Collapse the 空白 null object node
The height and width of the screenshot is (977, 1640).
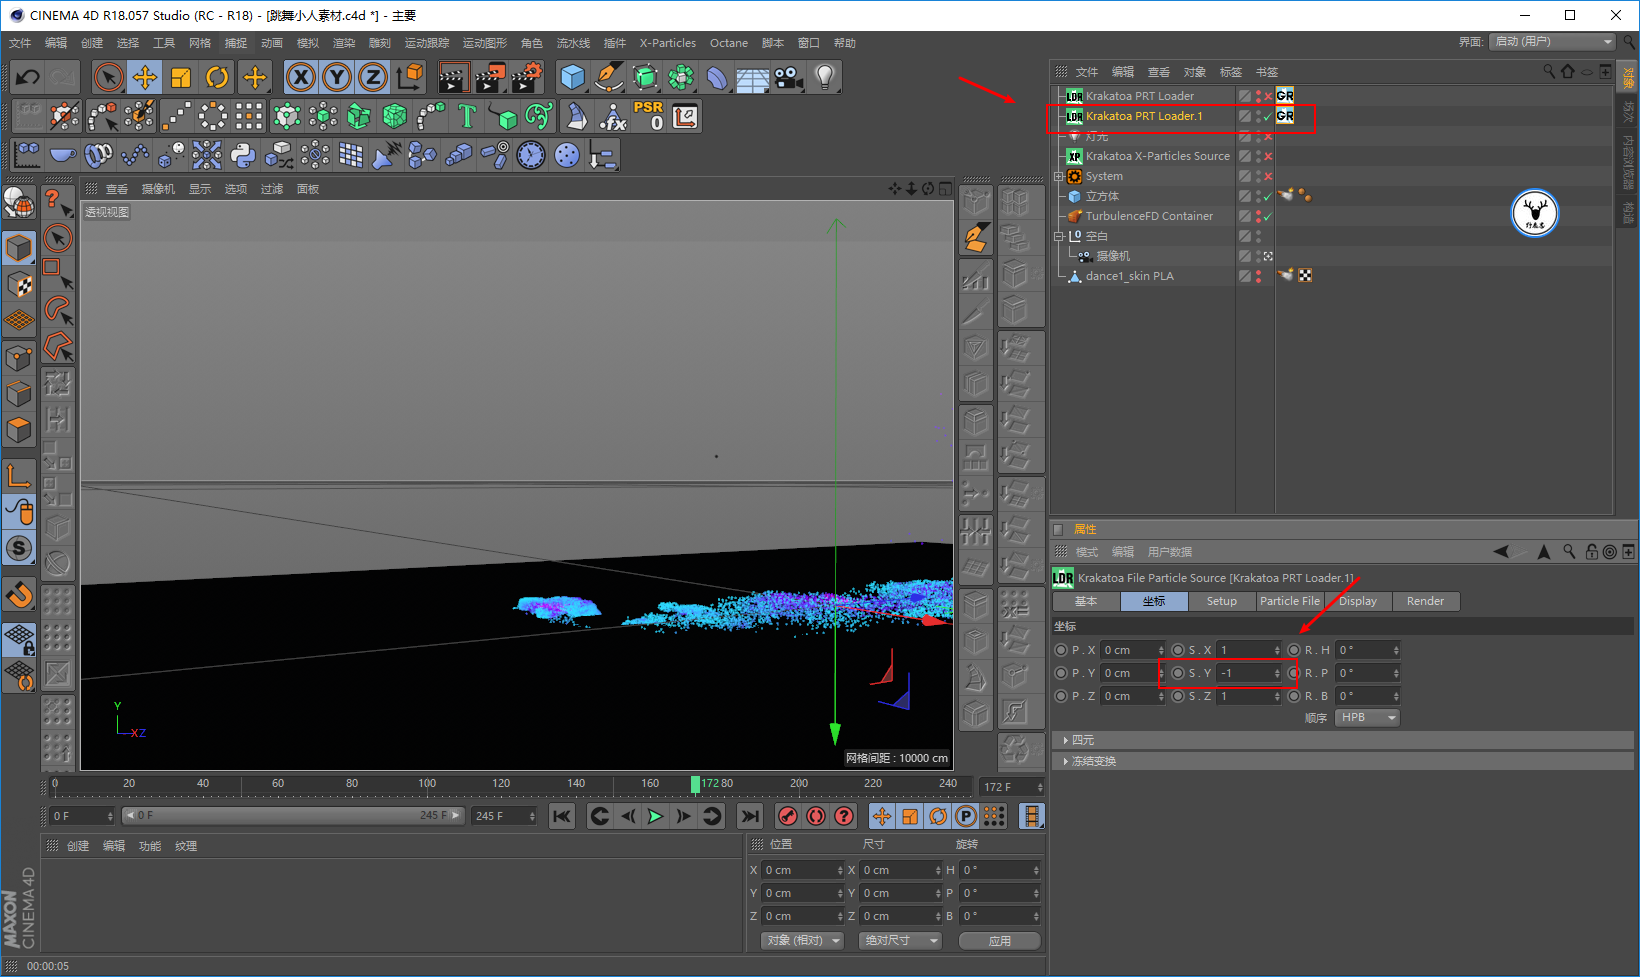(x=1059, y=236)
